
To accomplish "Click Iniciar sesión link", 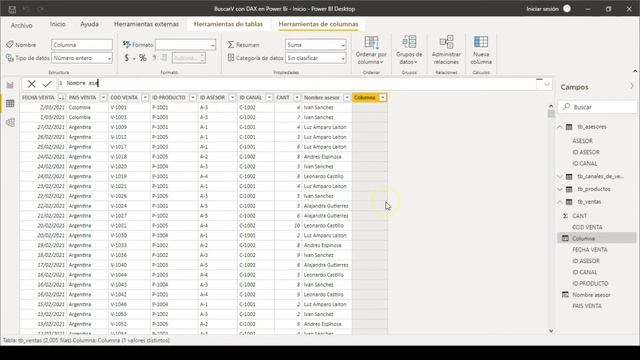I will click(542, 9).
